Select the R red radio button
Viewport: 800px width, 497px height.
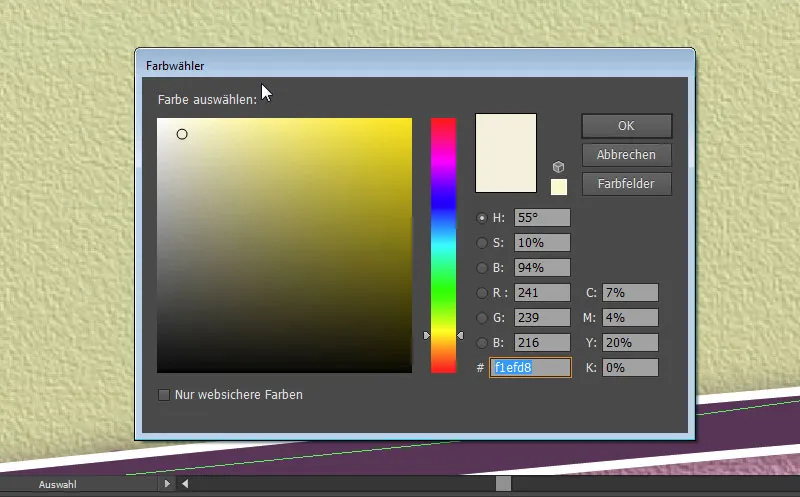click(482, 293)
